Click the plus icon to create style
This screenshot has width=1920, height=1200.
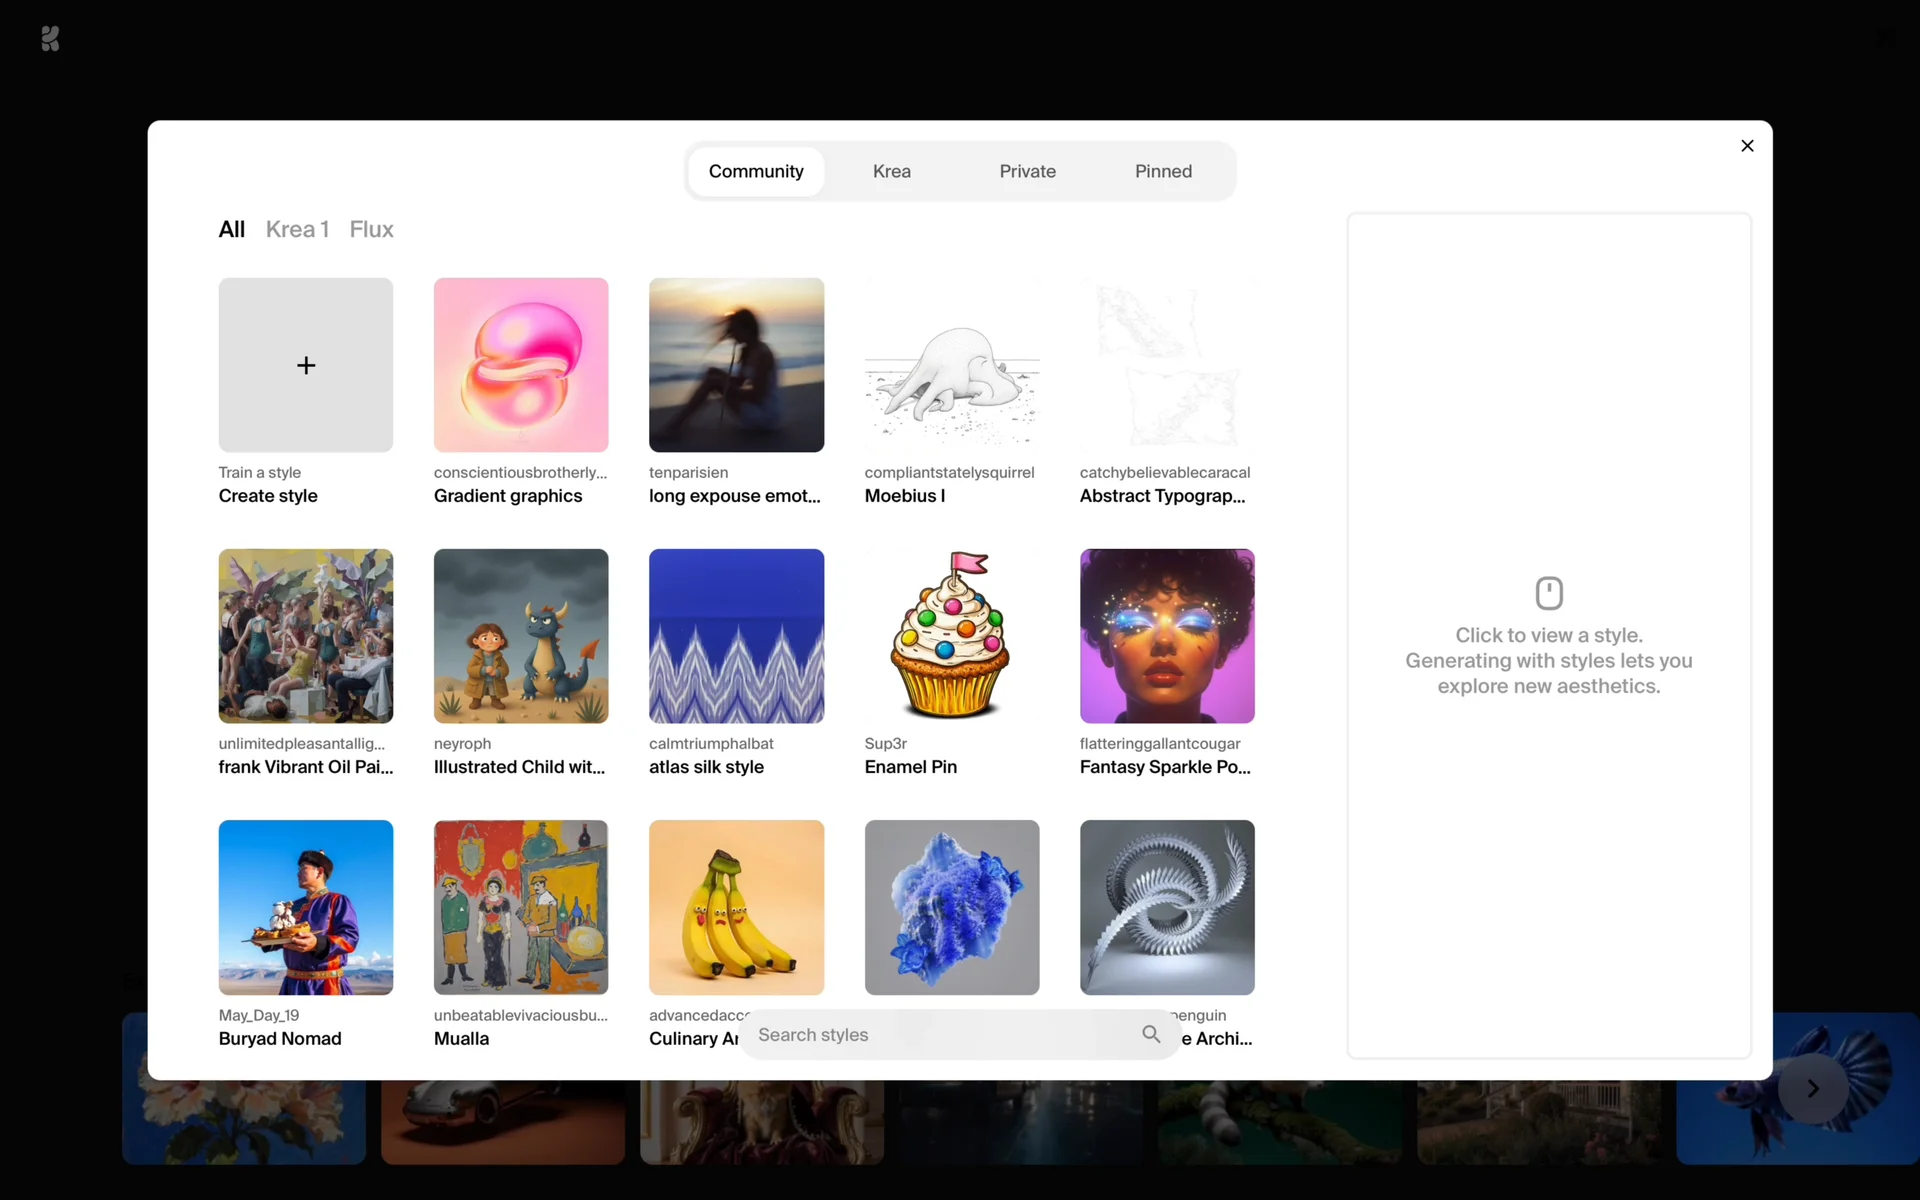click(x=306, y=365)
